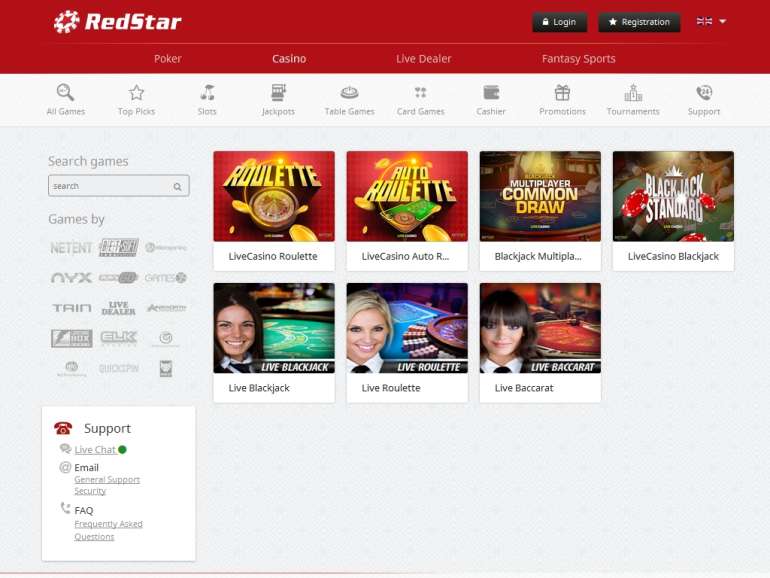Switch to the Poker tab
Viewport: 770px width, 578px height.
(x=167, y=59)
